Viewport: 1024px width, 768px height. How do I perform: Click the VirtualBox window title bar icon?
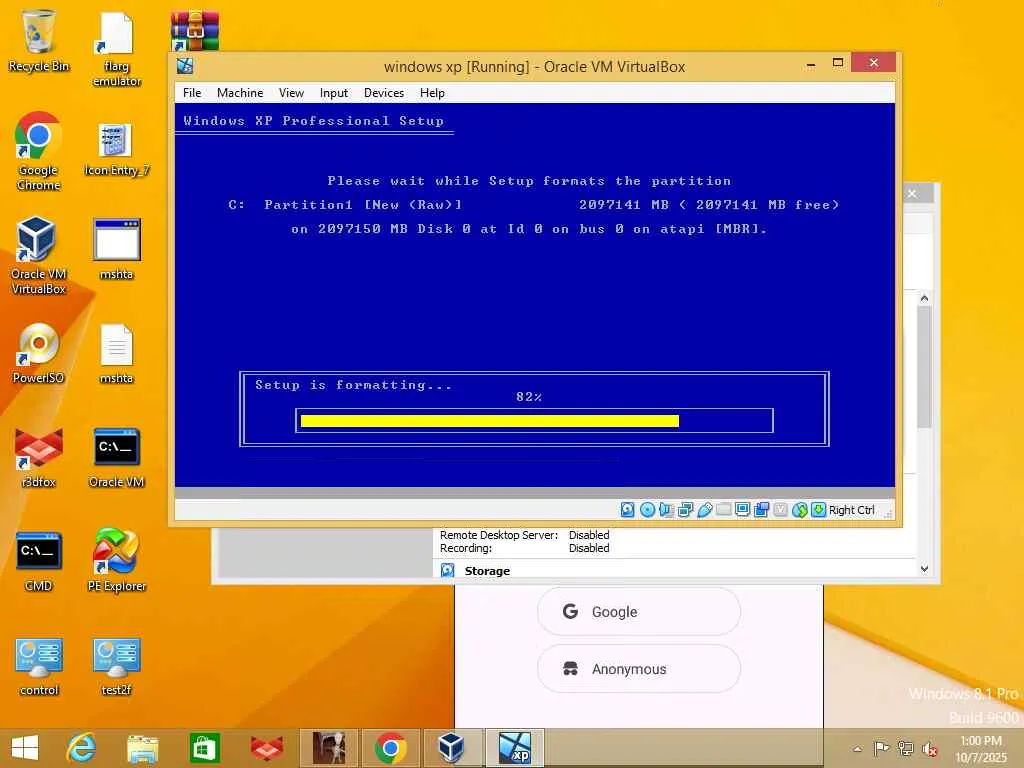185,65
